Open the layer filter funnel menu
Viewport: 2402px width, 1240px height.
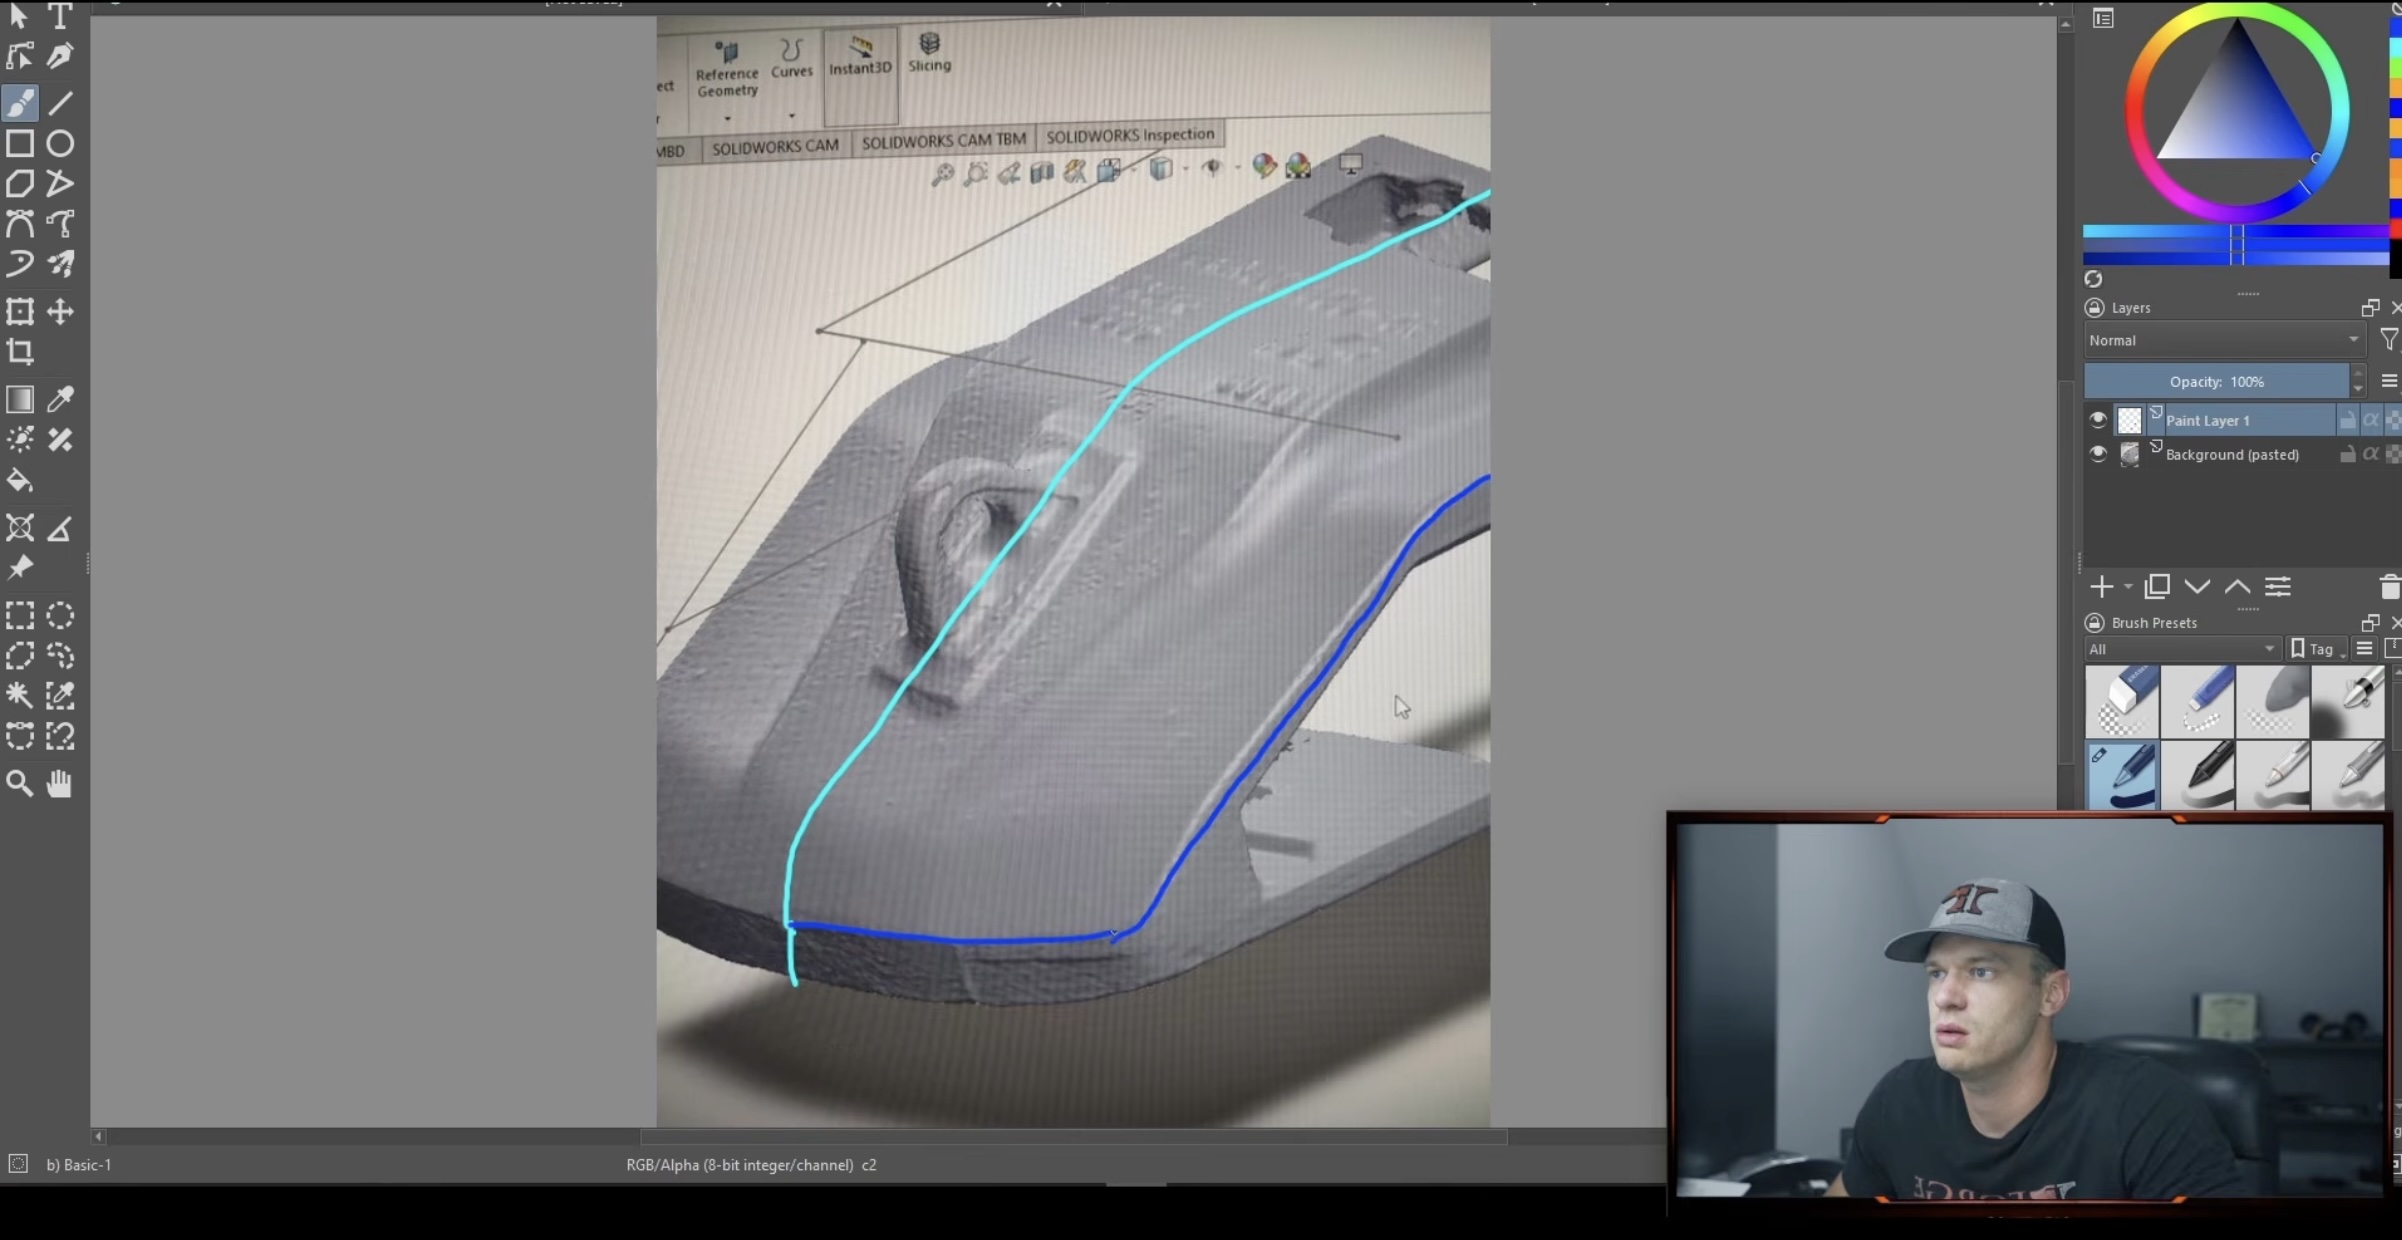point(2388,340)
